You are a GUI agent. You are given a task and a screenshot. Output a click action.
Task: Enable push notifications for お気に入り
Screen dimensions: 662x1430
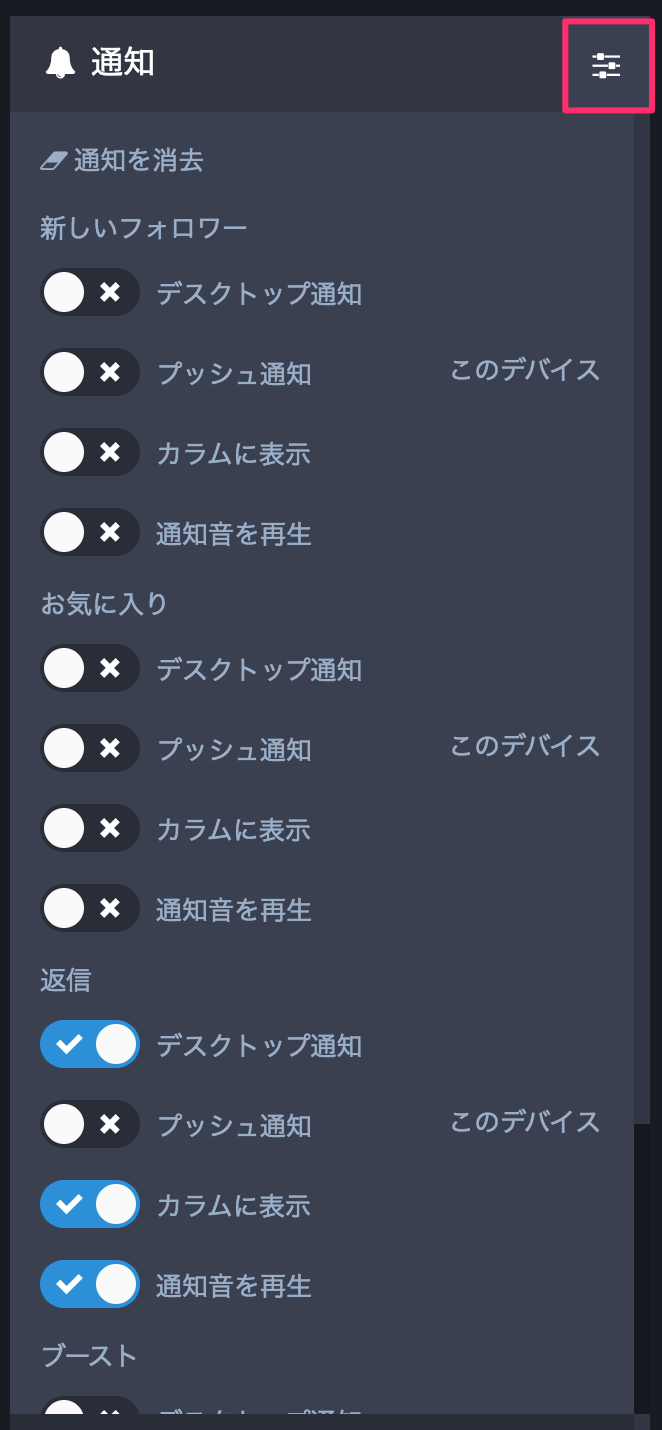coord(90,748)
